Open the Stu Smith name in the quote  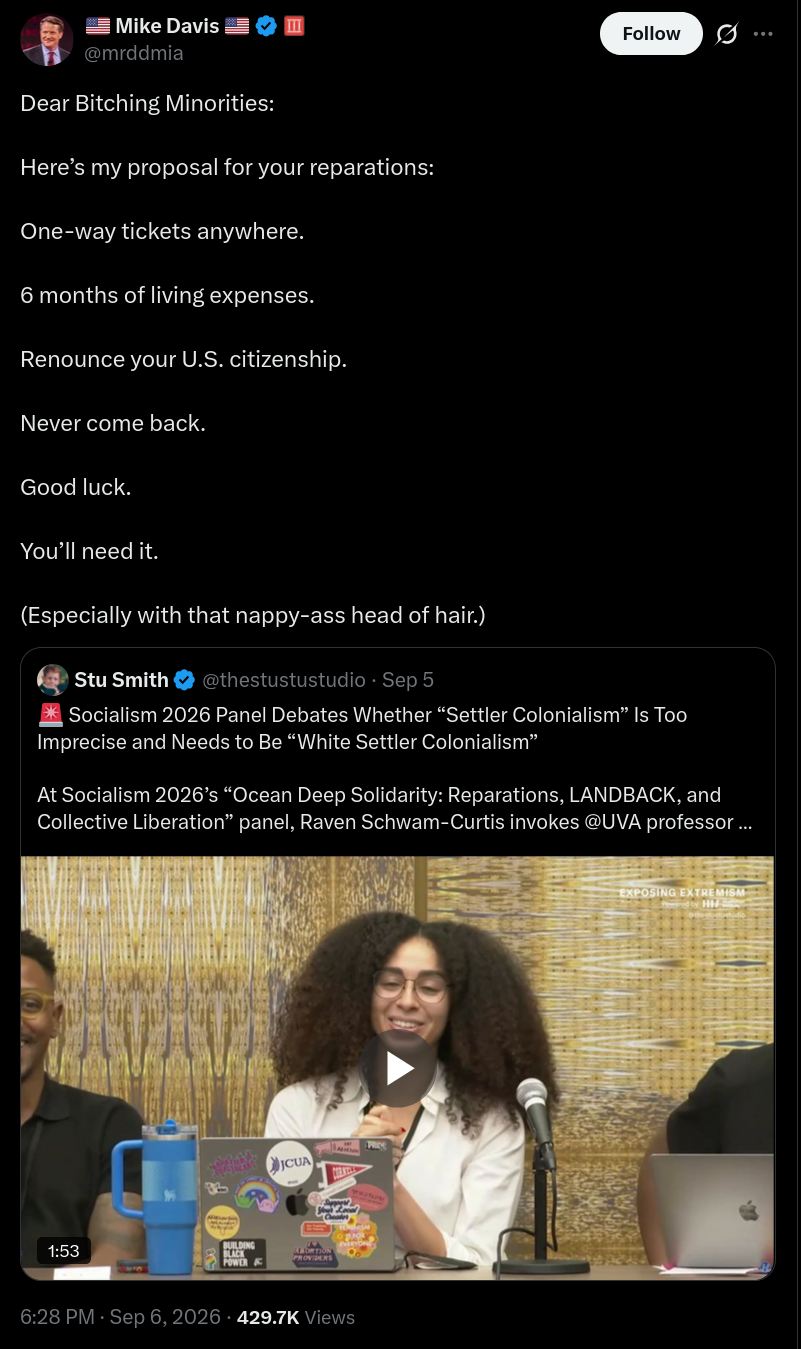coord(121,680)
